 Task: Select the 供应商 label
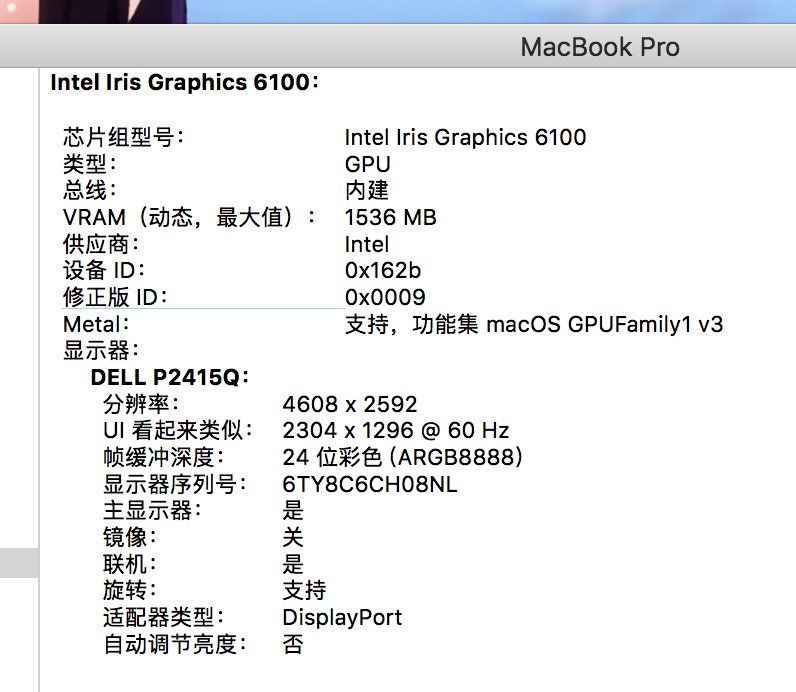[x=101, y=244]
